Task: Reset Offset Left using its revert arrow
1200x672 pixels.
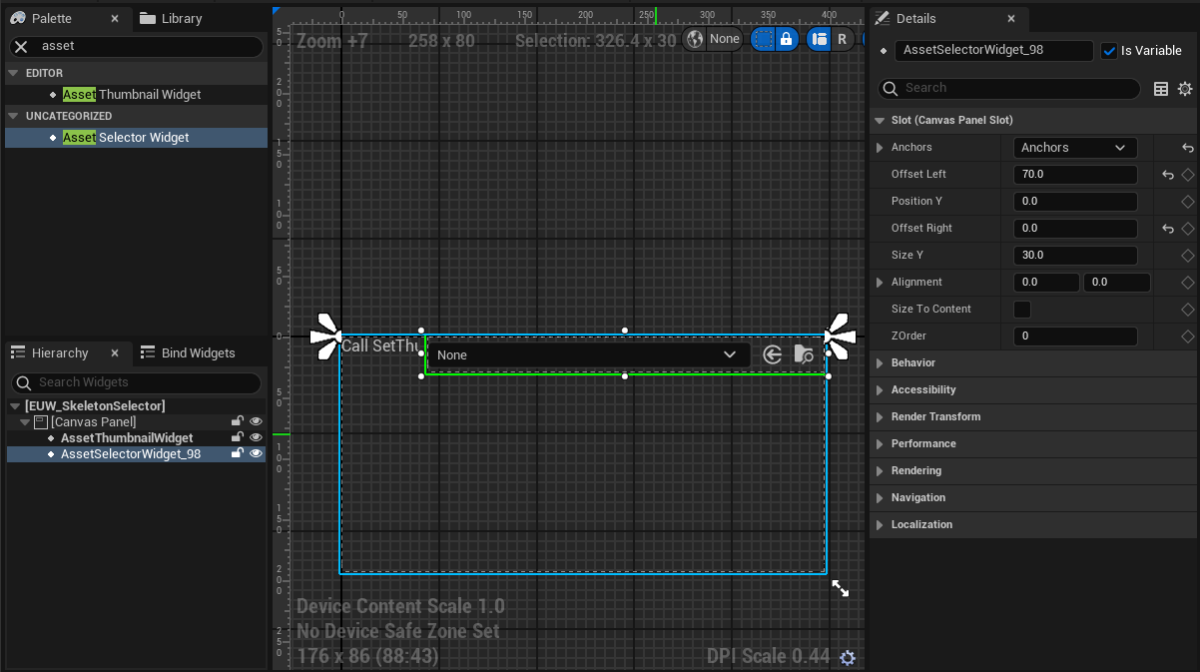Action: [1166, 174]
